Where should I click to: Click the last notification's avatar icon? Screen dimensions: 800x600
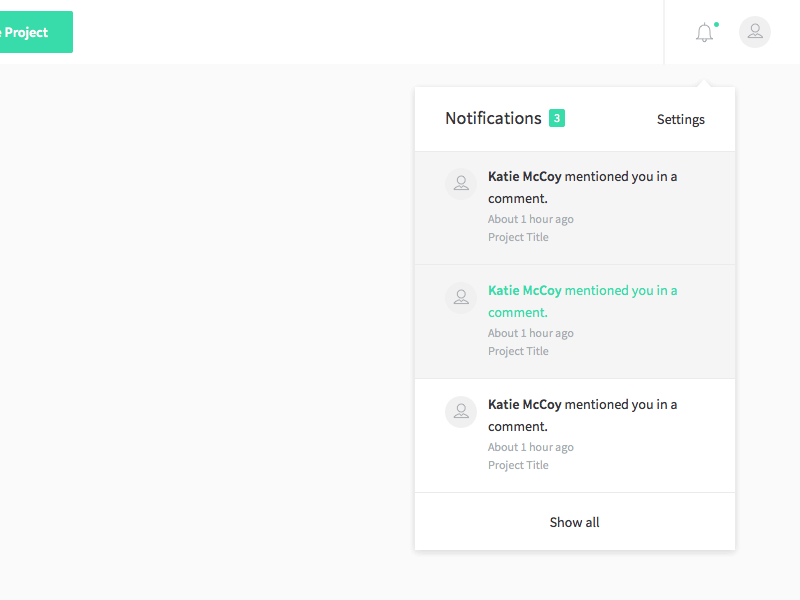[461, 411]
